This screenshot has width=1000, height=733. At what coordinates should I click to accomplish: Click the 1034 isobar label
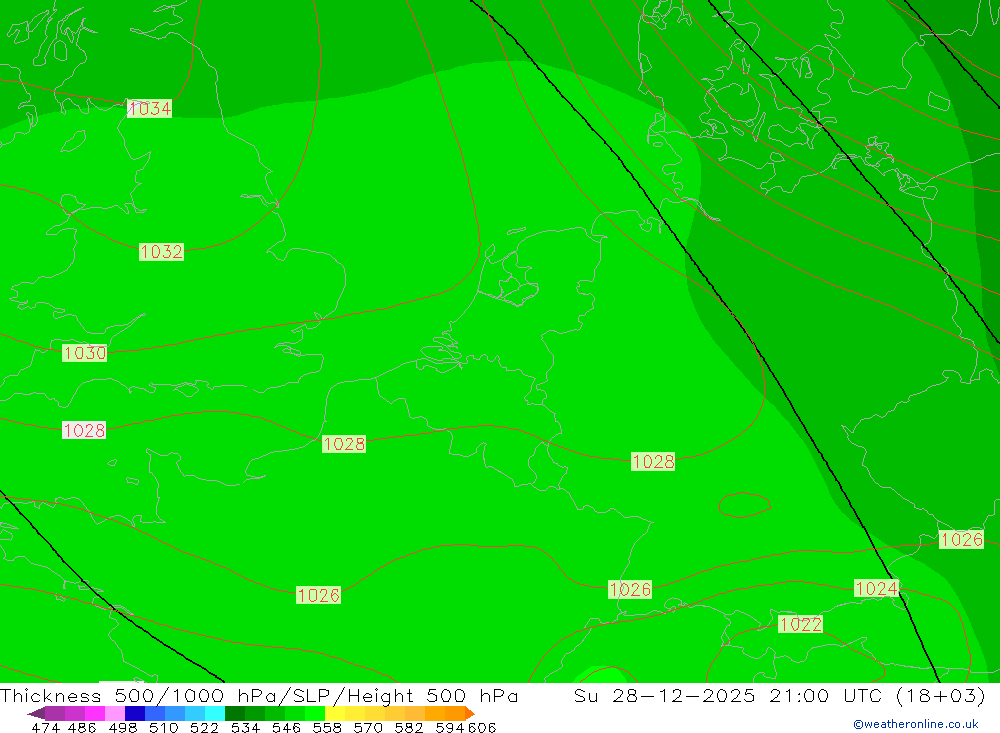point(150,108)
